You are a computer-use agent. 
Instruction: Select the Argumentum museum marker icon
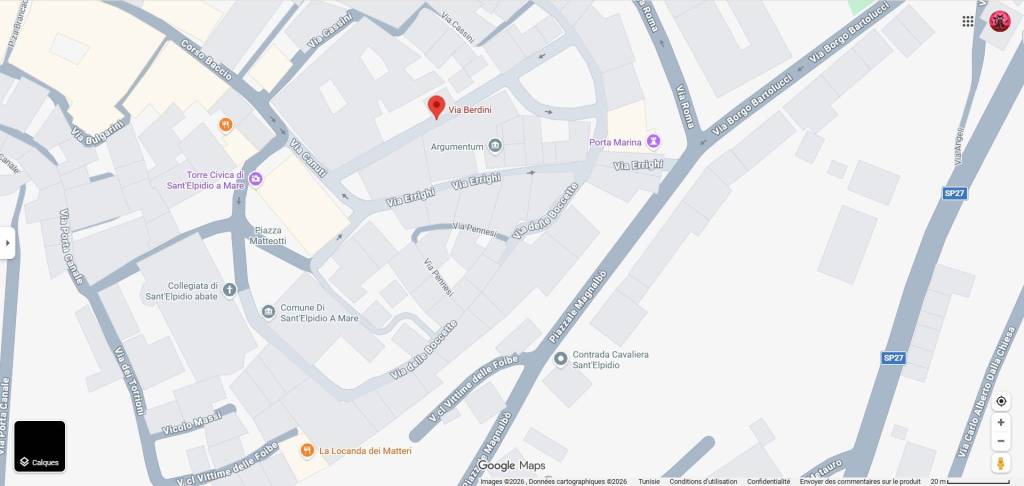coord(495,146)
